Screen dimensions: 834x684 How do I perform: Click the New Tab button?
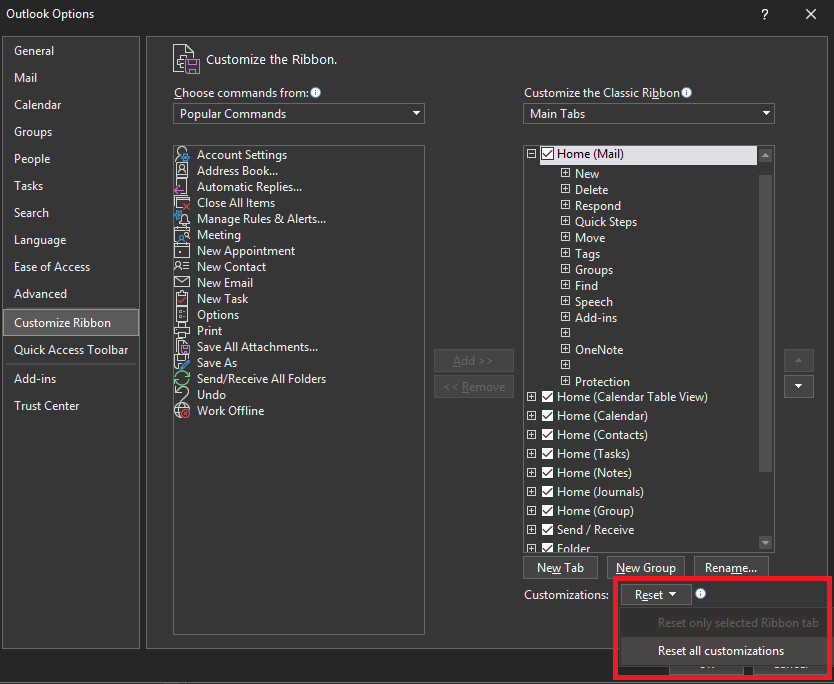(x=561, y=568)
